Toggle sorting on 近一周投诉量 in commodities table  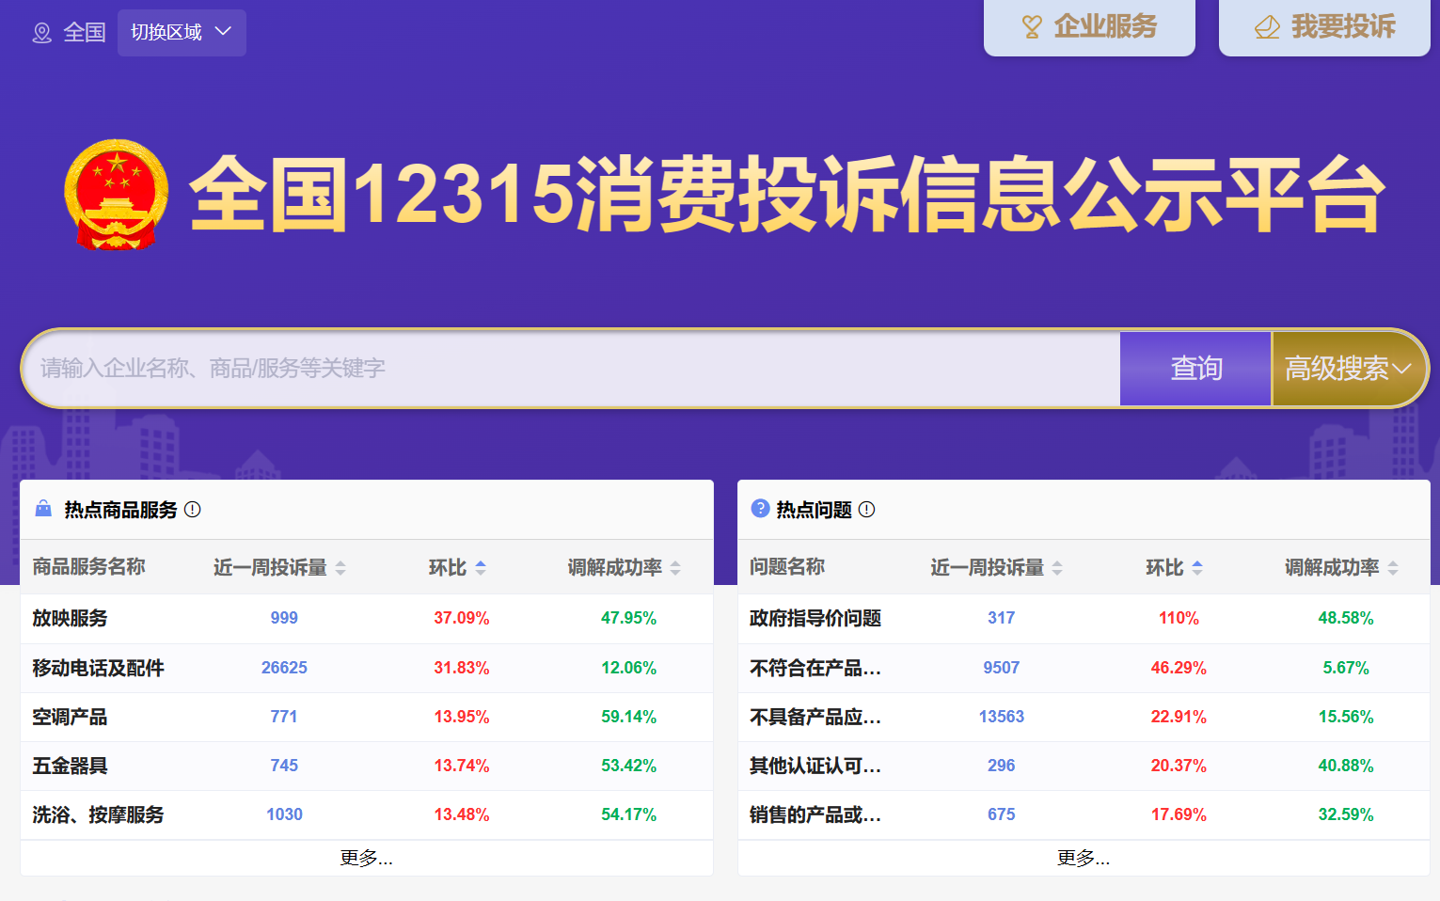[x=341, y=567]
